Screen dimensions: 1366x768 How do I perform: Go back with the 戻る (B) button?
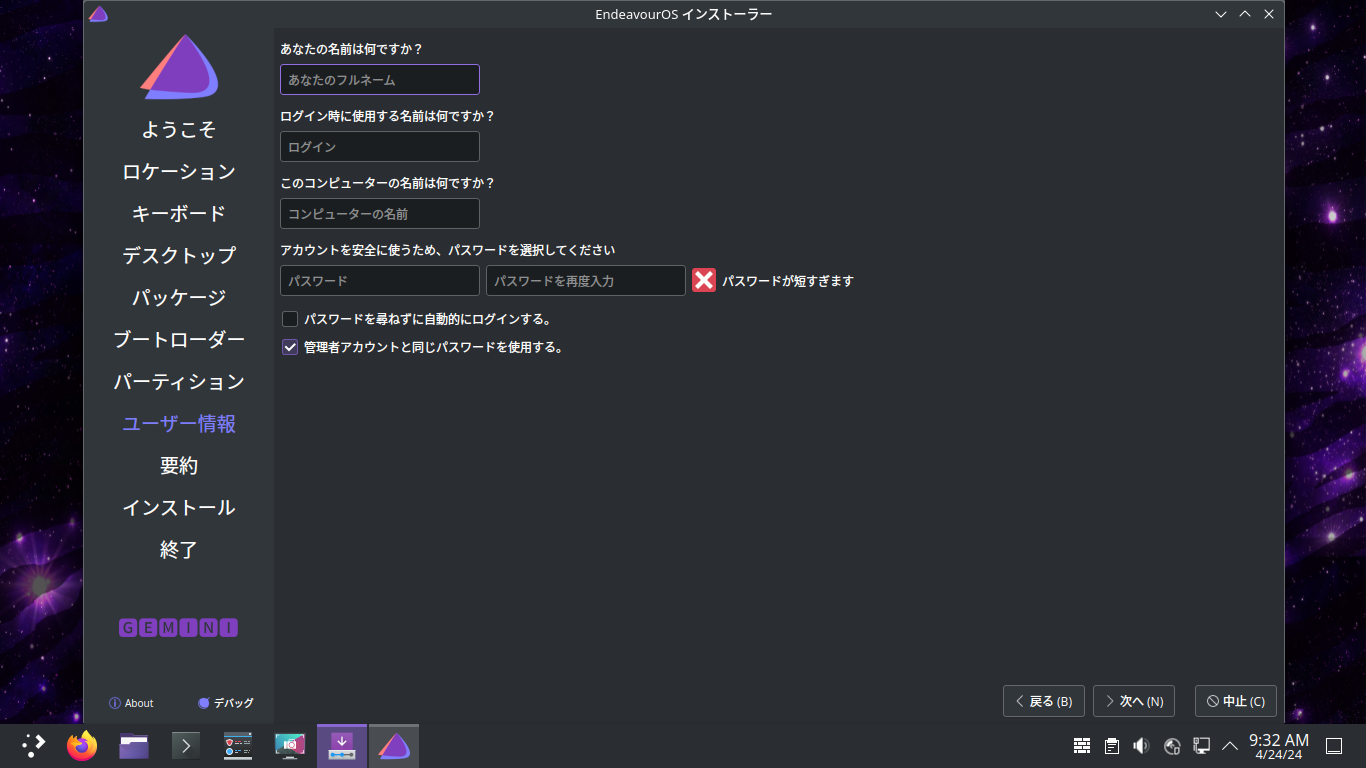(1043, 701)
